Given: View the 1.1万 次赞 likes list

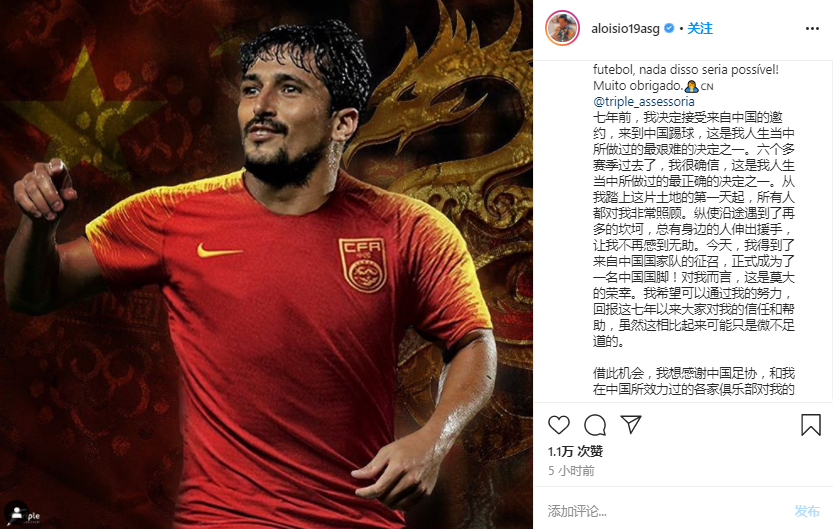Looking at the screenshot, I should [575, 451].
